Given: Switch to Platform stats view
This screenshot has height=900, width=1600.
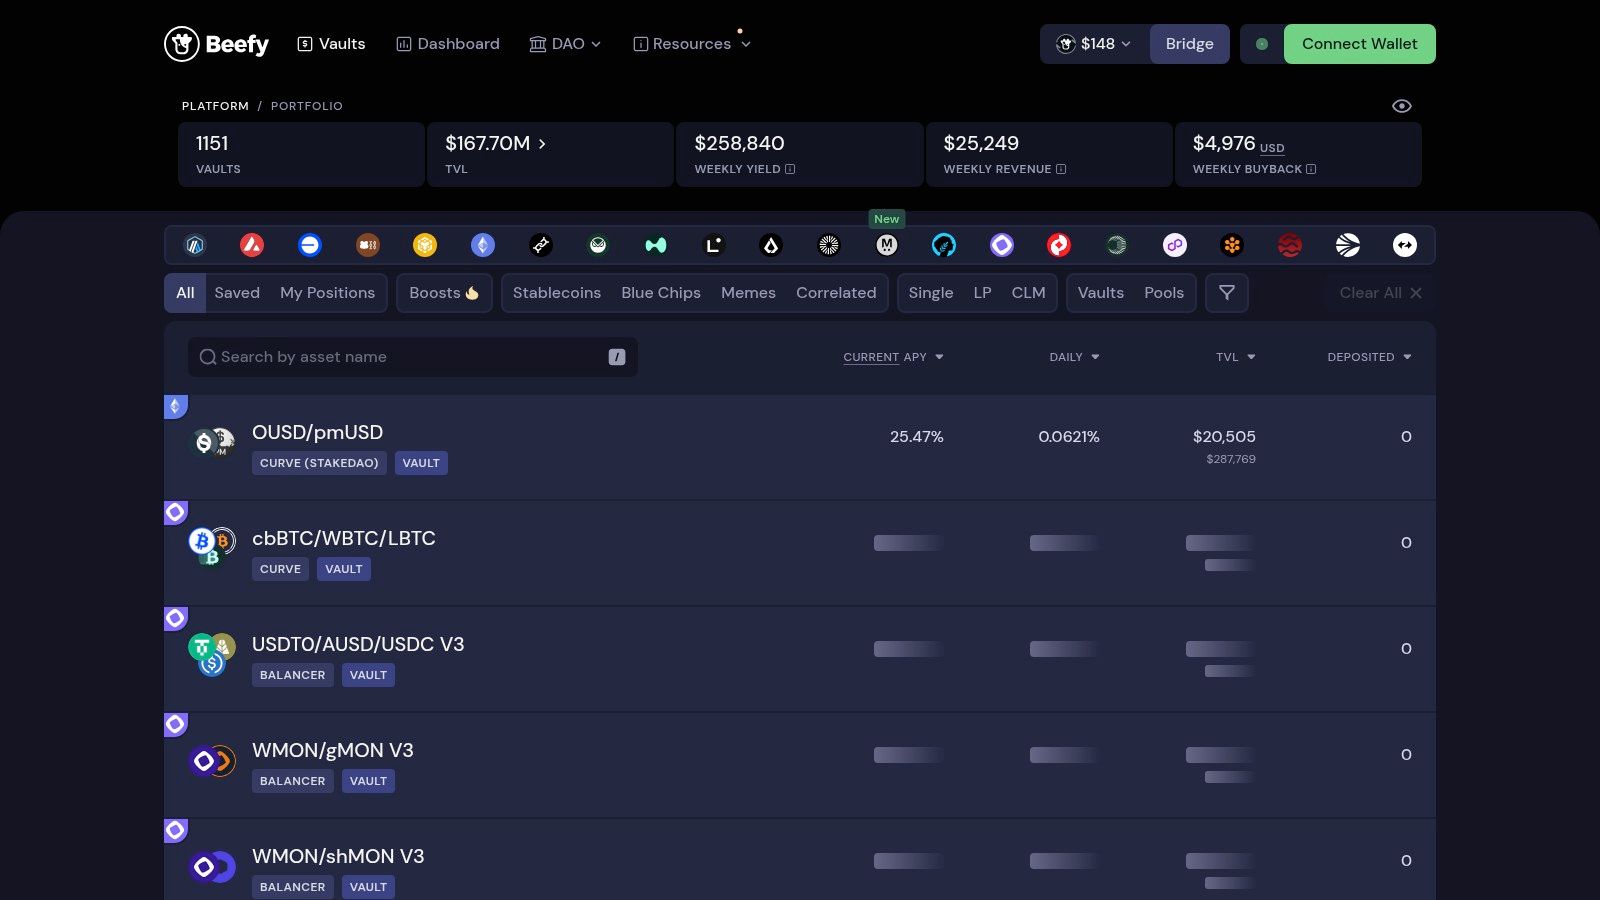Looking at the screenshot, I should [x=215, y=106].
